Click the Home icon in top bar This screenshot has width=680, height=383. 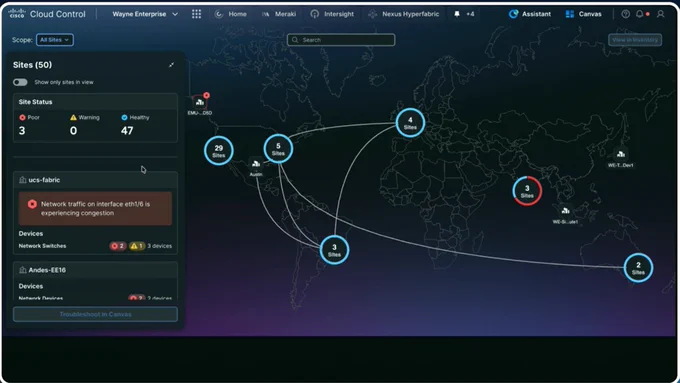click(x=219, y=14)
